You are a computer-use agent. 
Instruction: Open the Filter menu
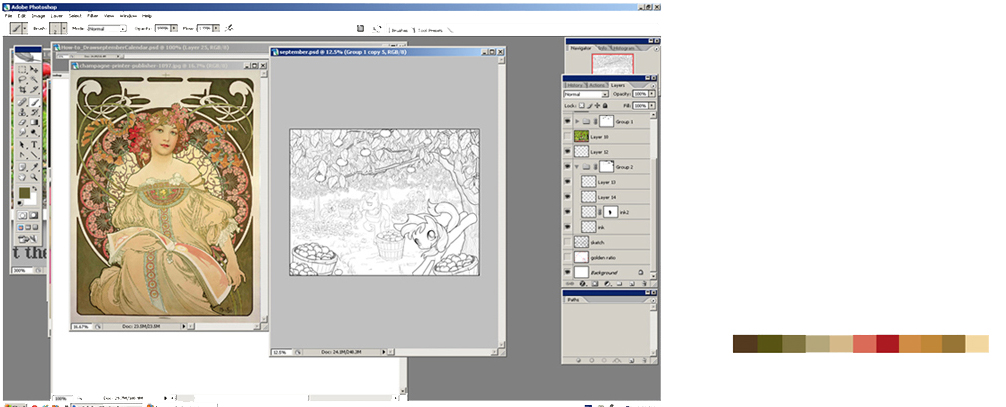tap(92, 15)
